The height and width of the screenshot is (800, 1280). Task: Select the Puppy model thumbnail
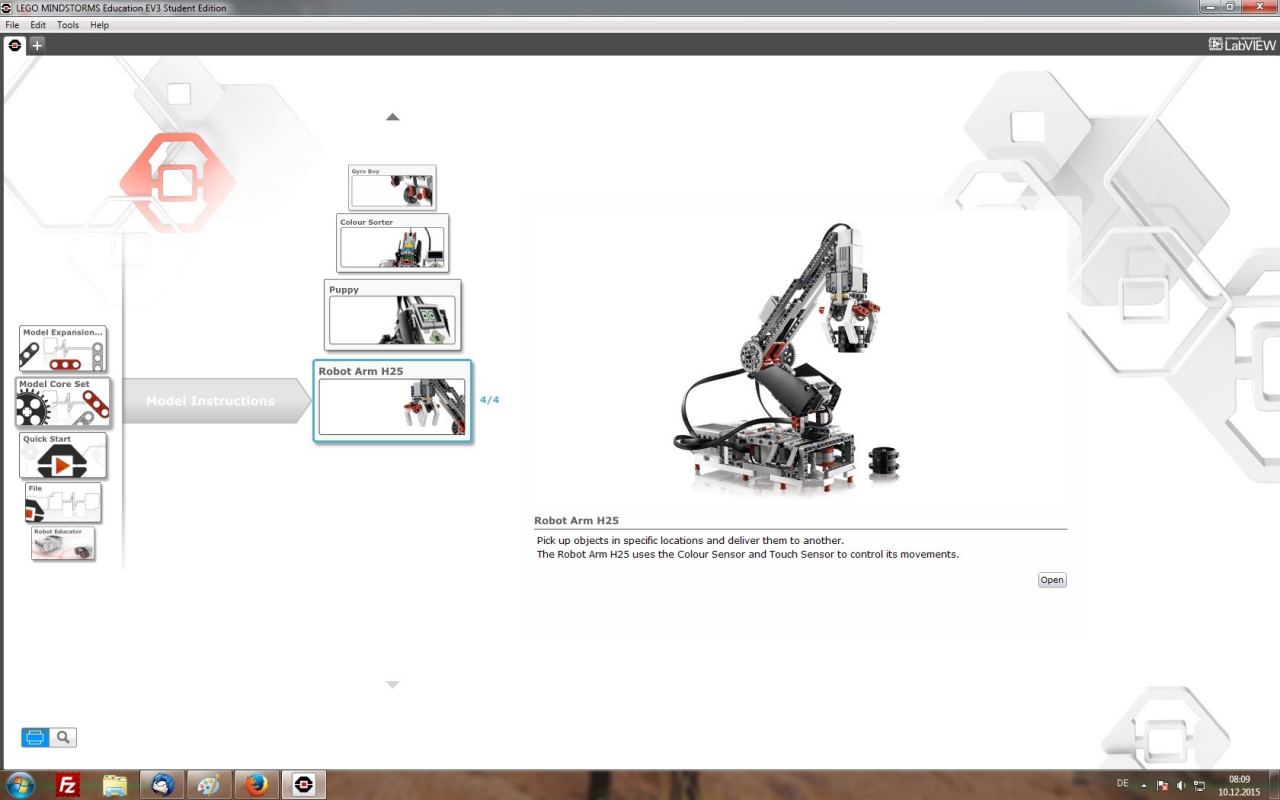pyautogui.click(x=392, y=315)
